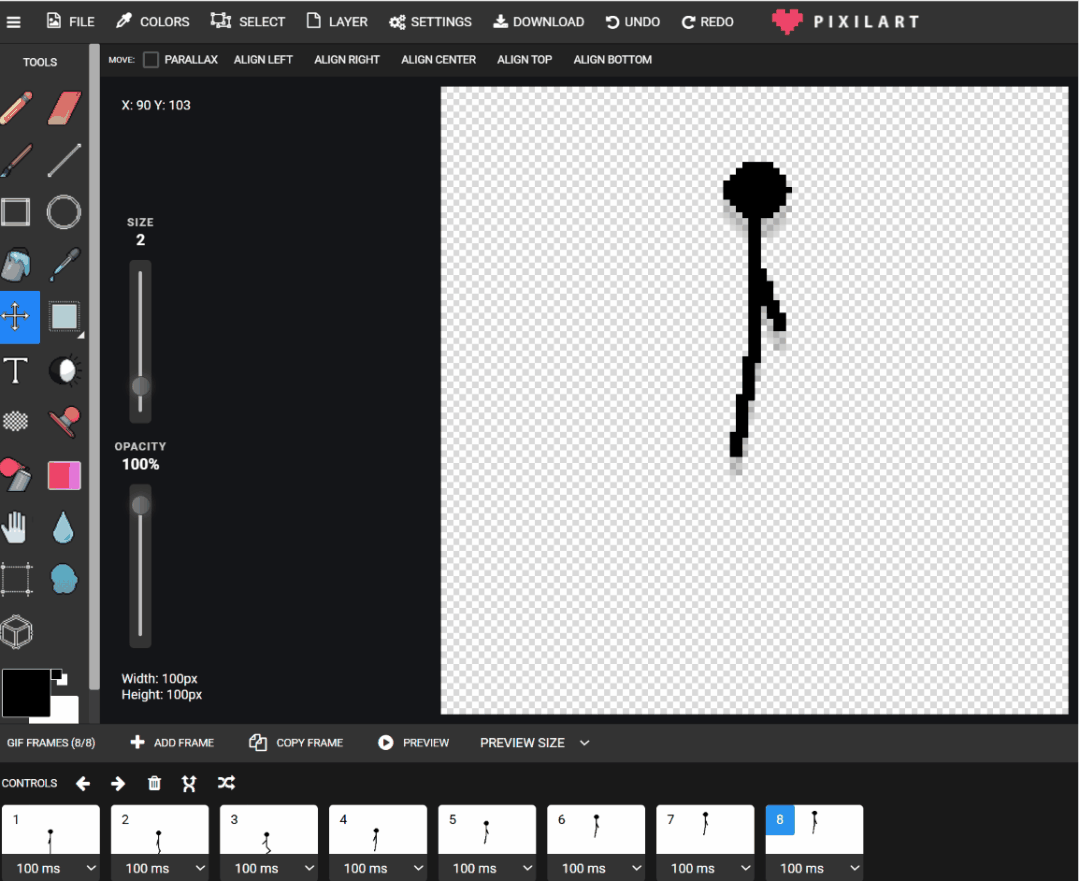Open the primary black color swatch
Viewport: 1079px width, 881px height.
(26, 693)
